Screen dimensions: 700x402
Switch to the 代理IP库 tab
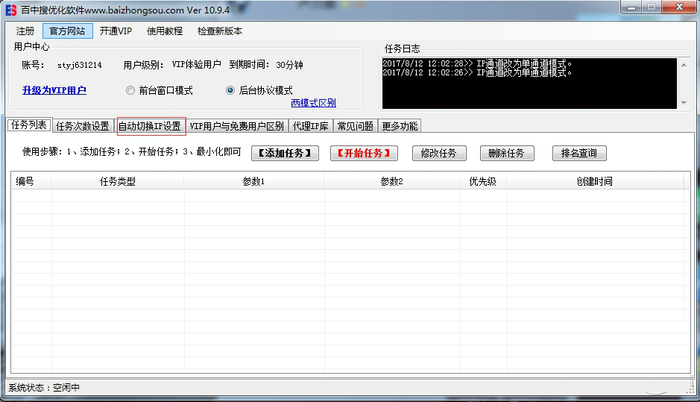(310, 127)
